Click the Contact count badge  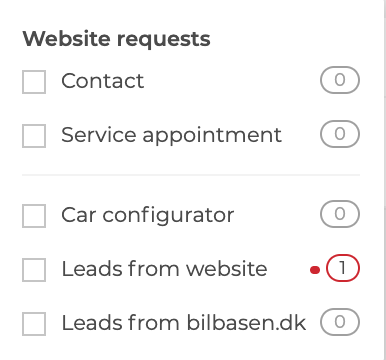340,80
